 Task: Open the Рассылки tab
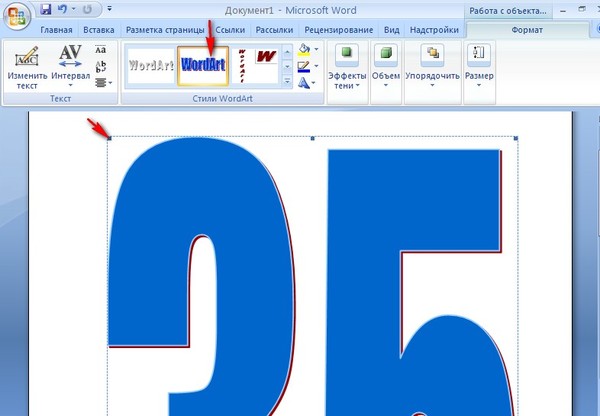274,30
